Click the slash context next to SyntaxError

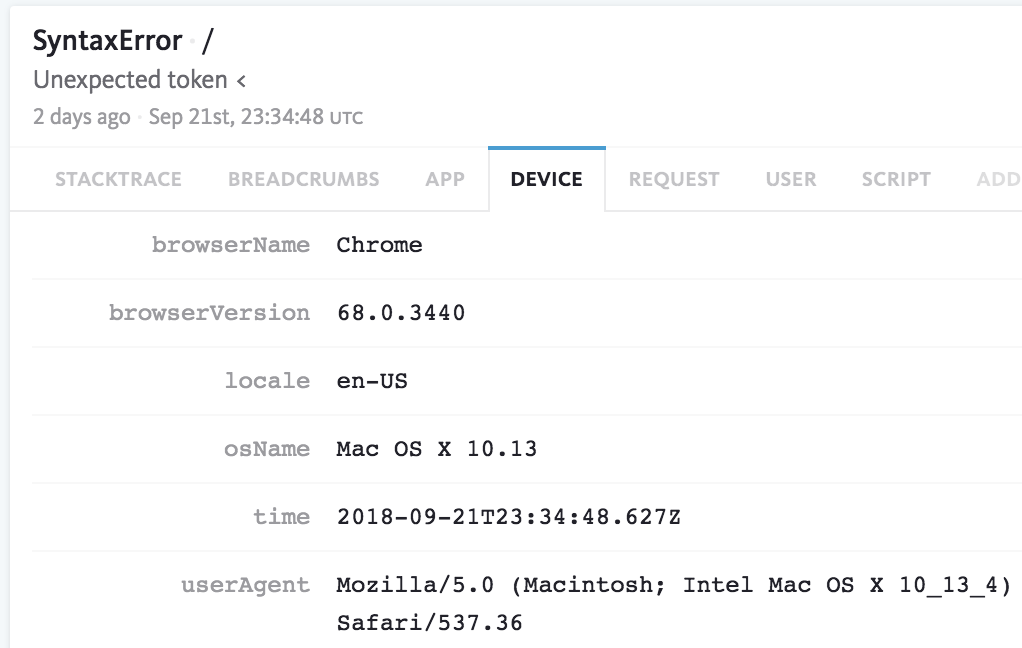click(208, 41)
